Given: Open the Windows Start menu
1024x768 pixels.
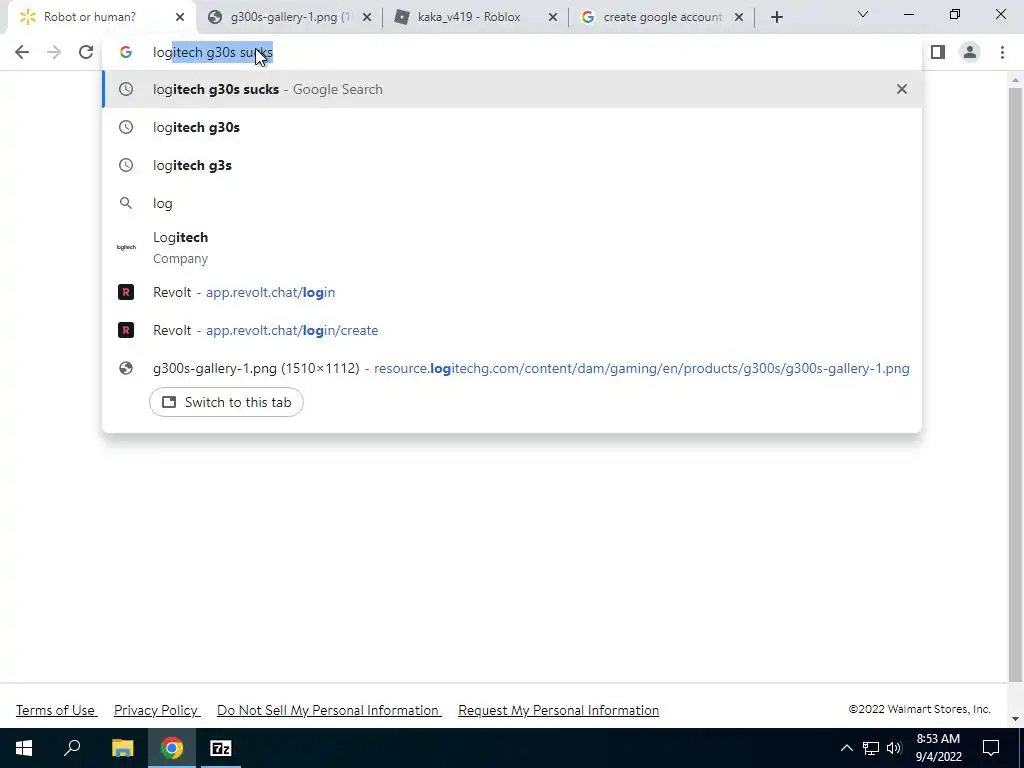Looking at the screenshot, I should pos(24,748).
